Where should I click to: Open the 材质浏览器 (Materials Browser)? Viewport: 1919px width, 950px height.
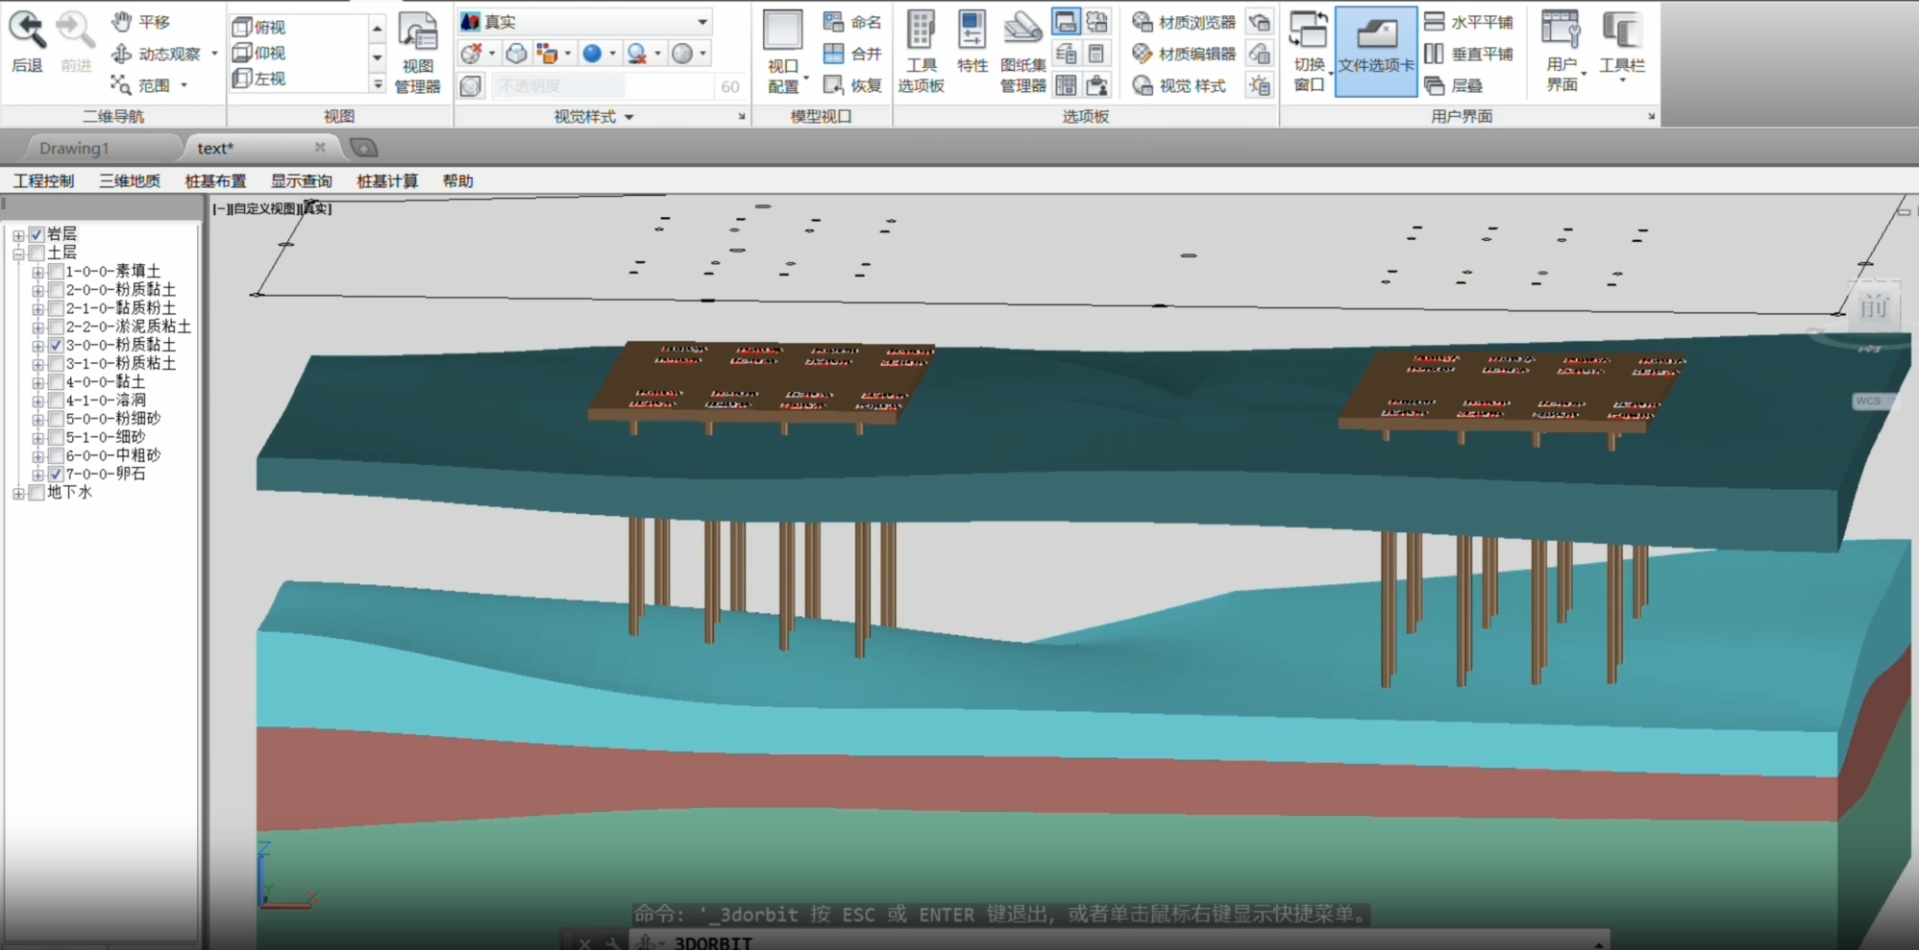coord(1185,22)
